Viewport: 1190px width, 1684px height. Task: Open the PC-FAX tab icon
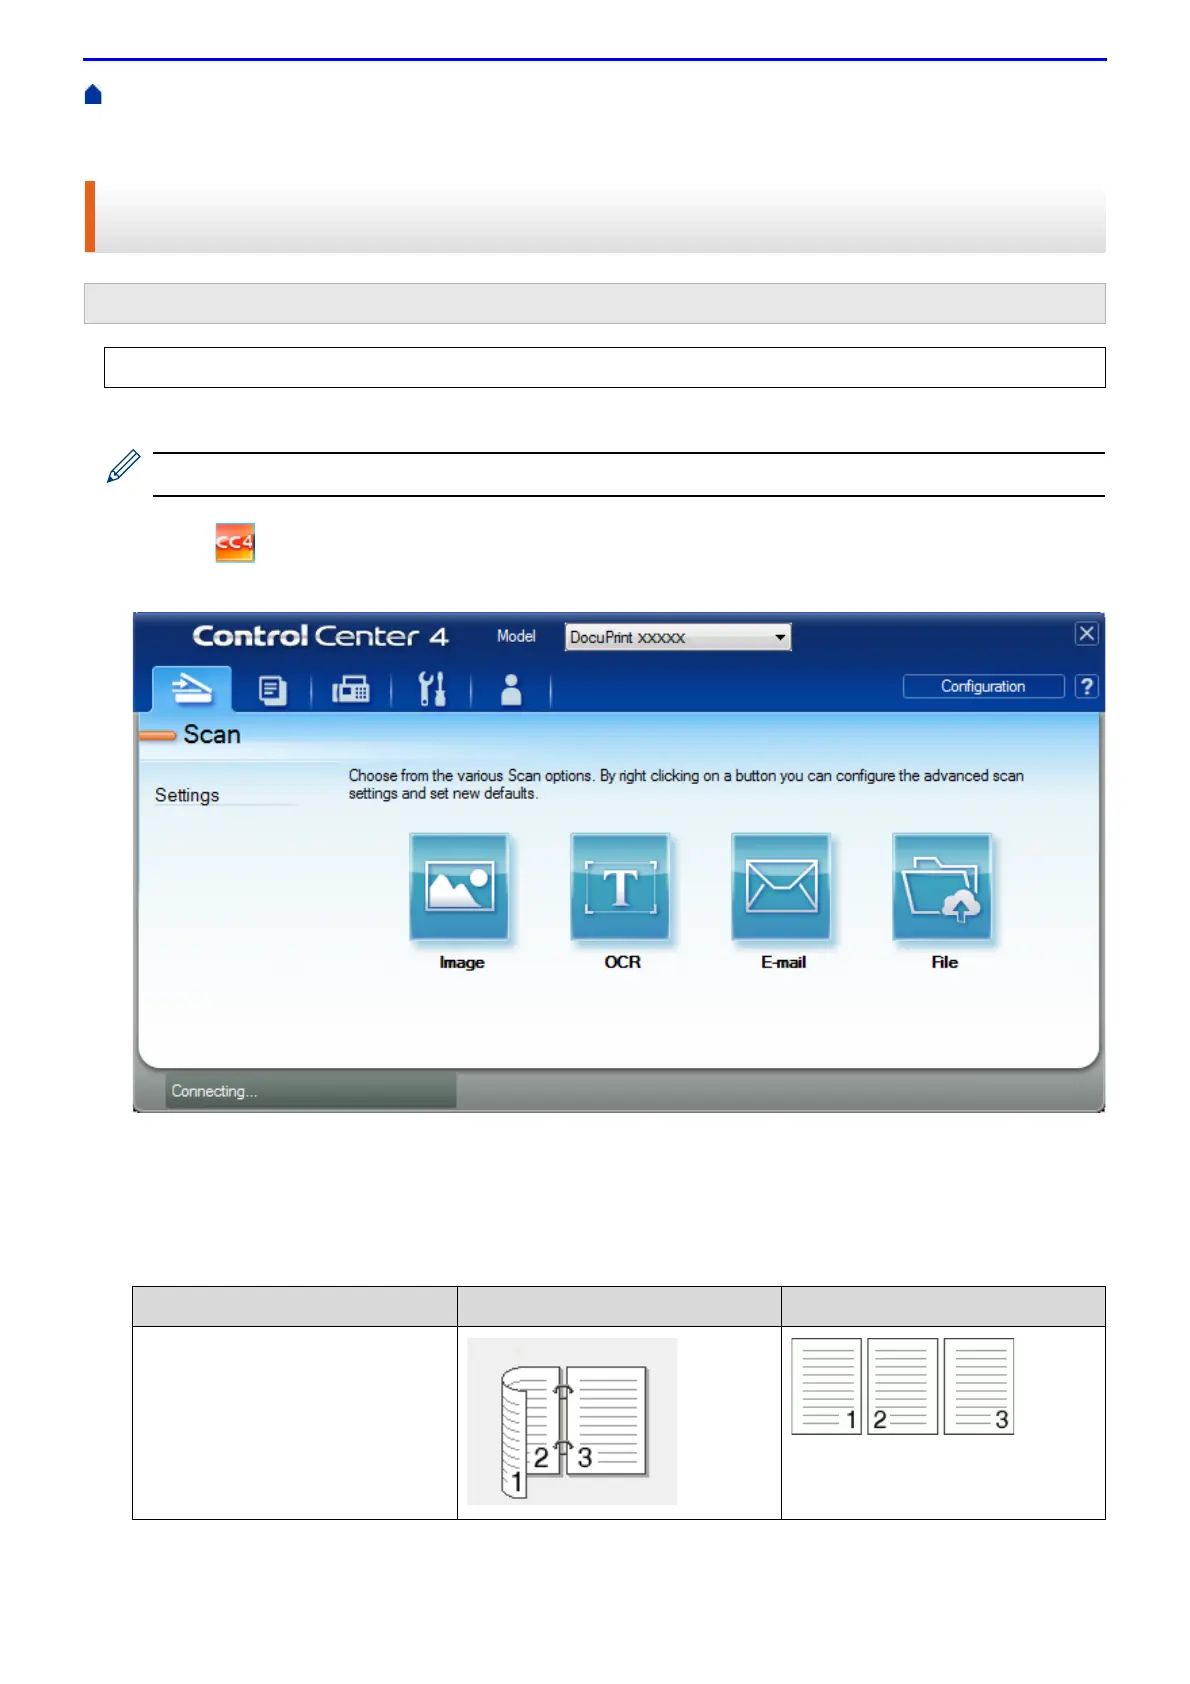(x=351, y=690)
